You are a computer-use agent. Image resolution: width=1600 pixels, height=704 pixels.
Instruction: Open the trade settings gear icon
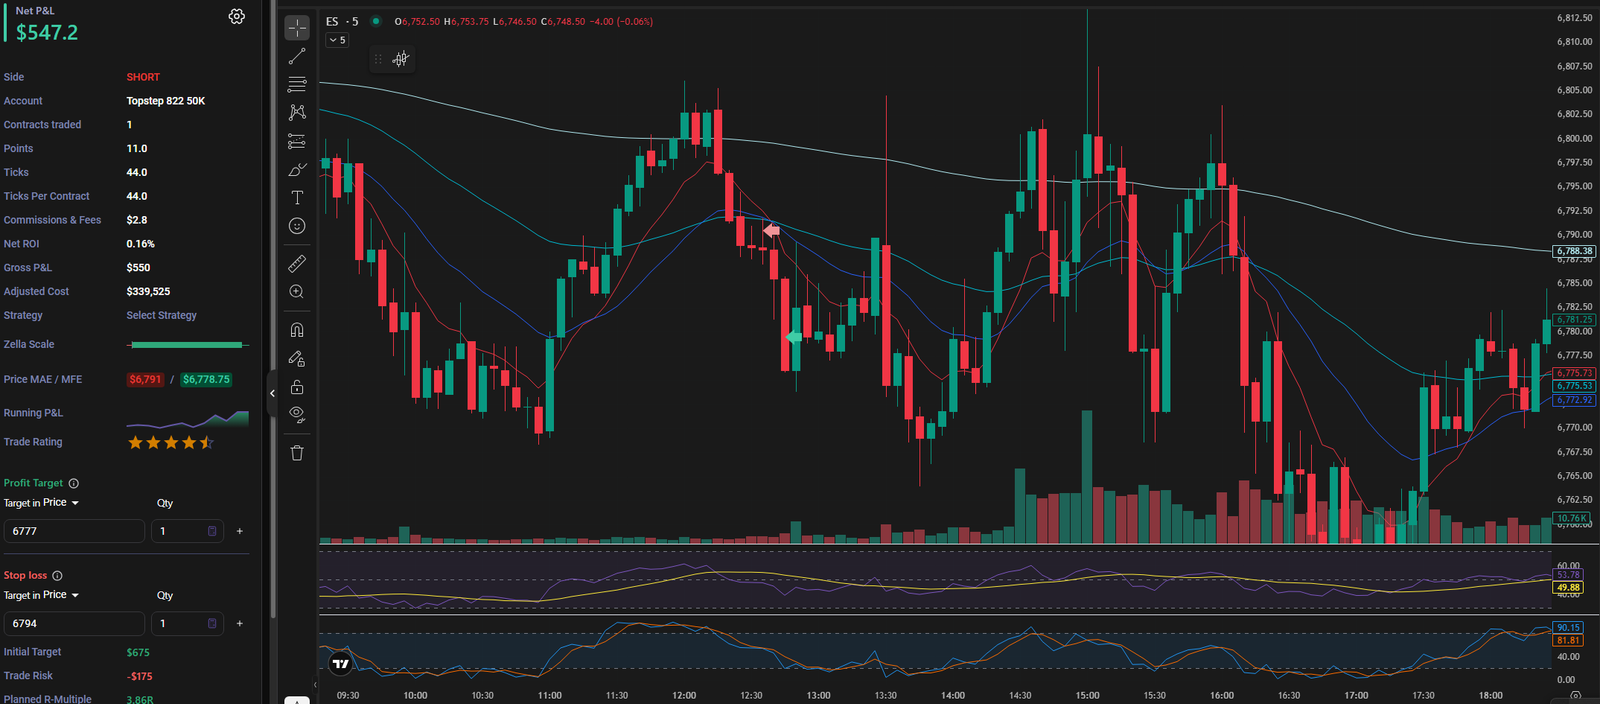tap(236, 16)
